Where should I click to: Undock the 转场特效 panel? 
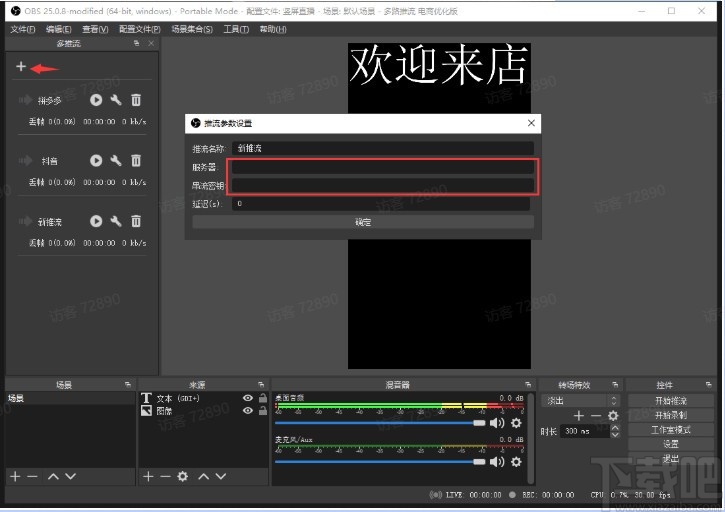tap(615, 384)
